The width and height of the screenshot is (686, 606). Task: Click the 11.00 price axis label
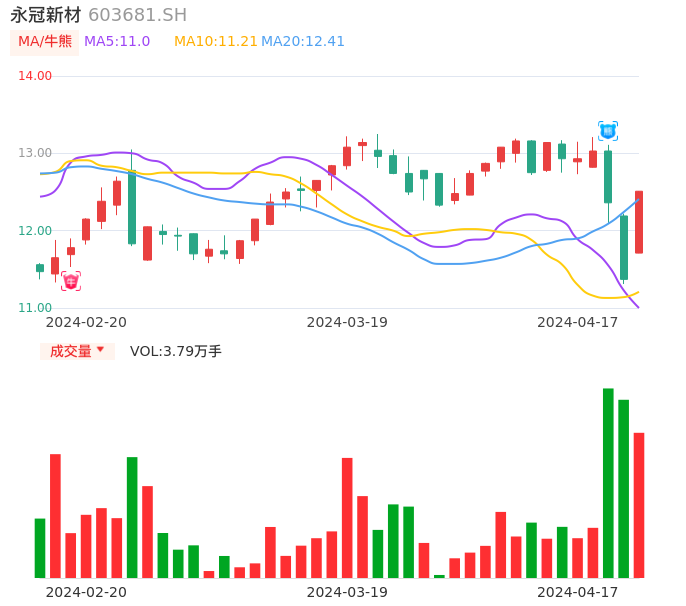click(35, 308)
